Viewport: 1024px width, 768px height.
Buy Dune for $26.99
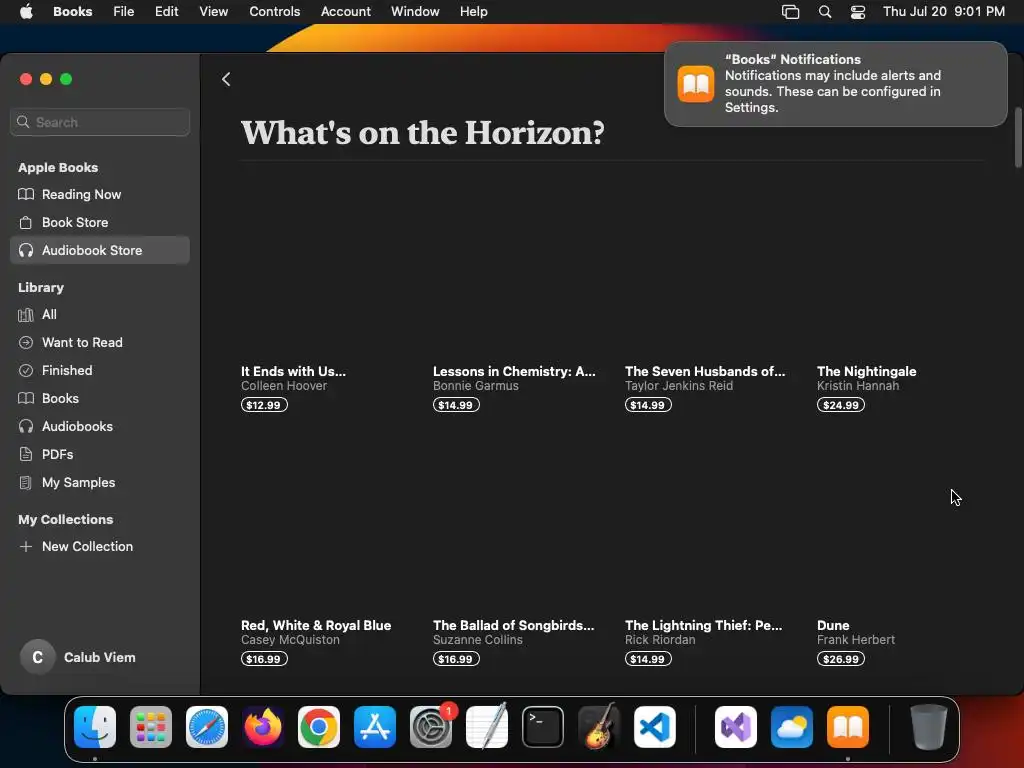[x=840, y=659]
